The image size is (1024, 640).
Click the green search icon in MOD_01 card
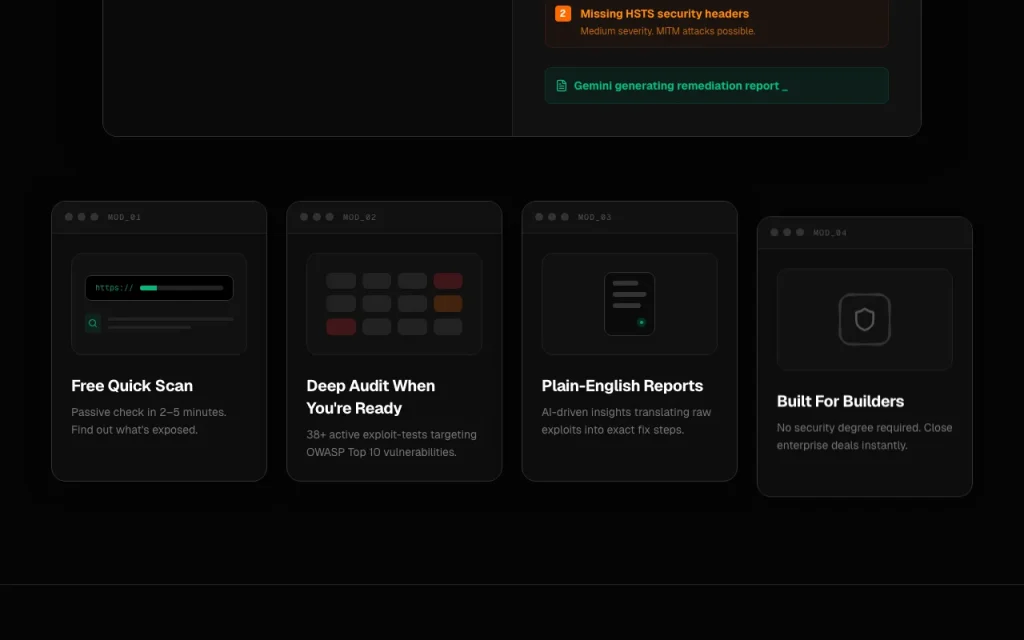click(93, 323)
